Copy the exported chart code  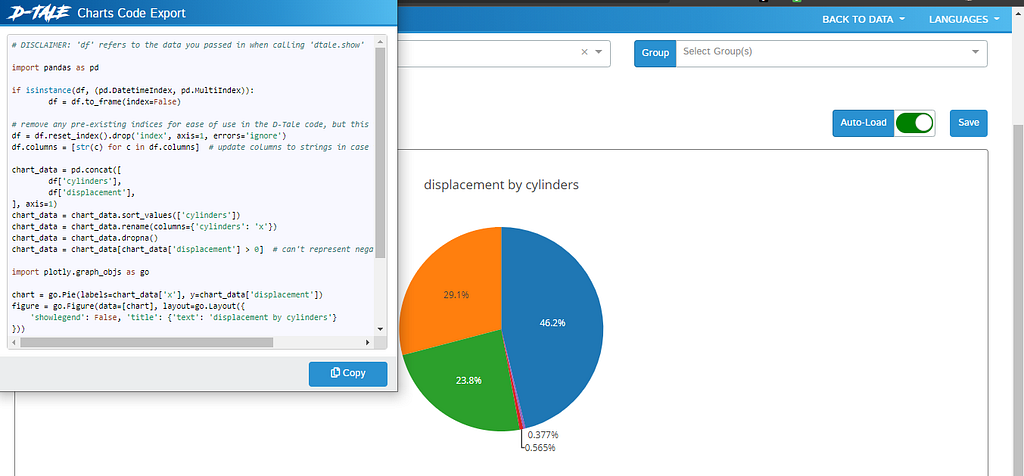coord(348,373)
